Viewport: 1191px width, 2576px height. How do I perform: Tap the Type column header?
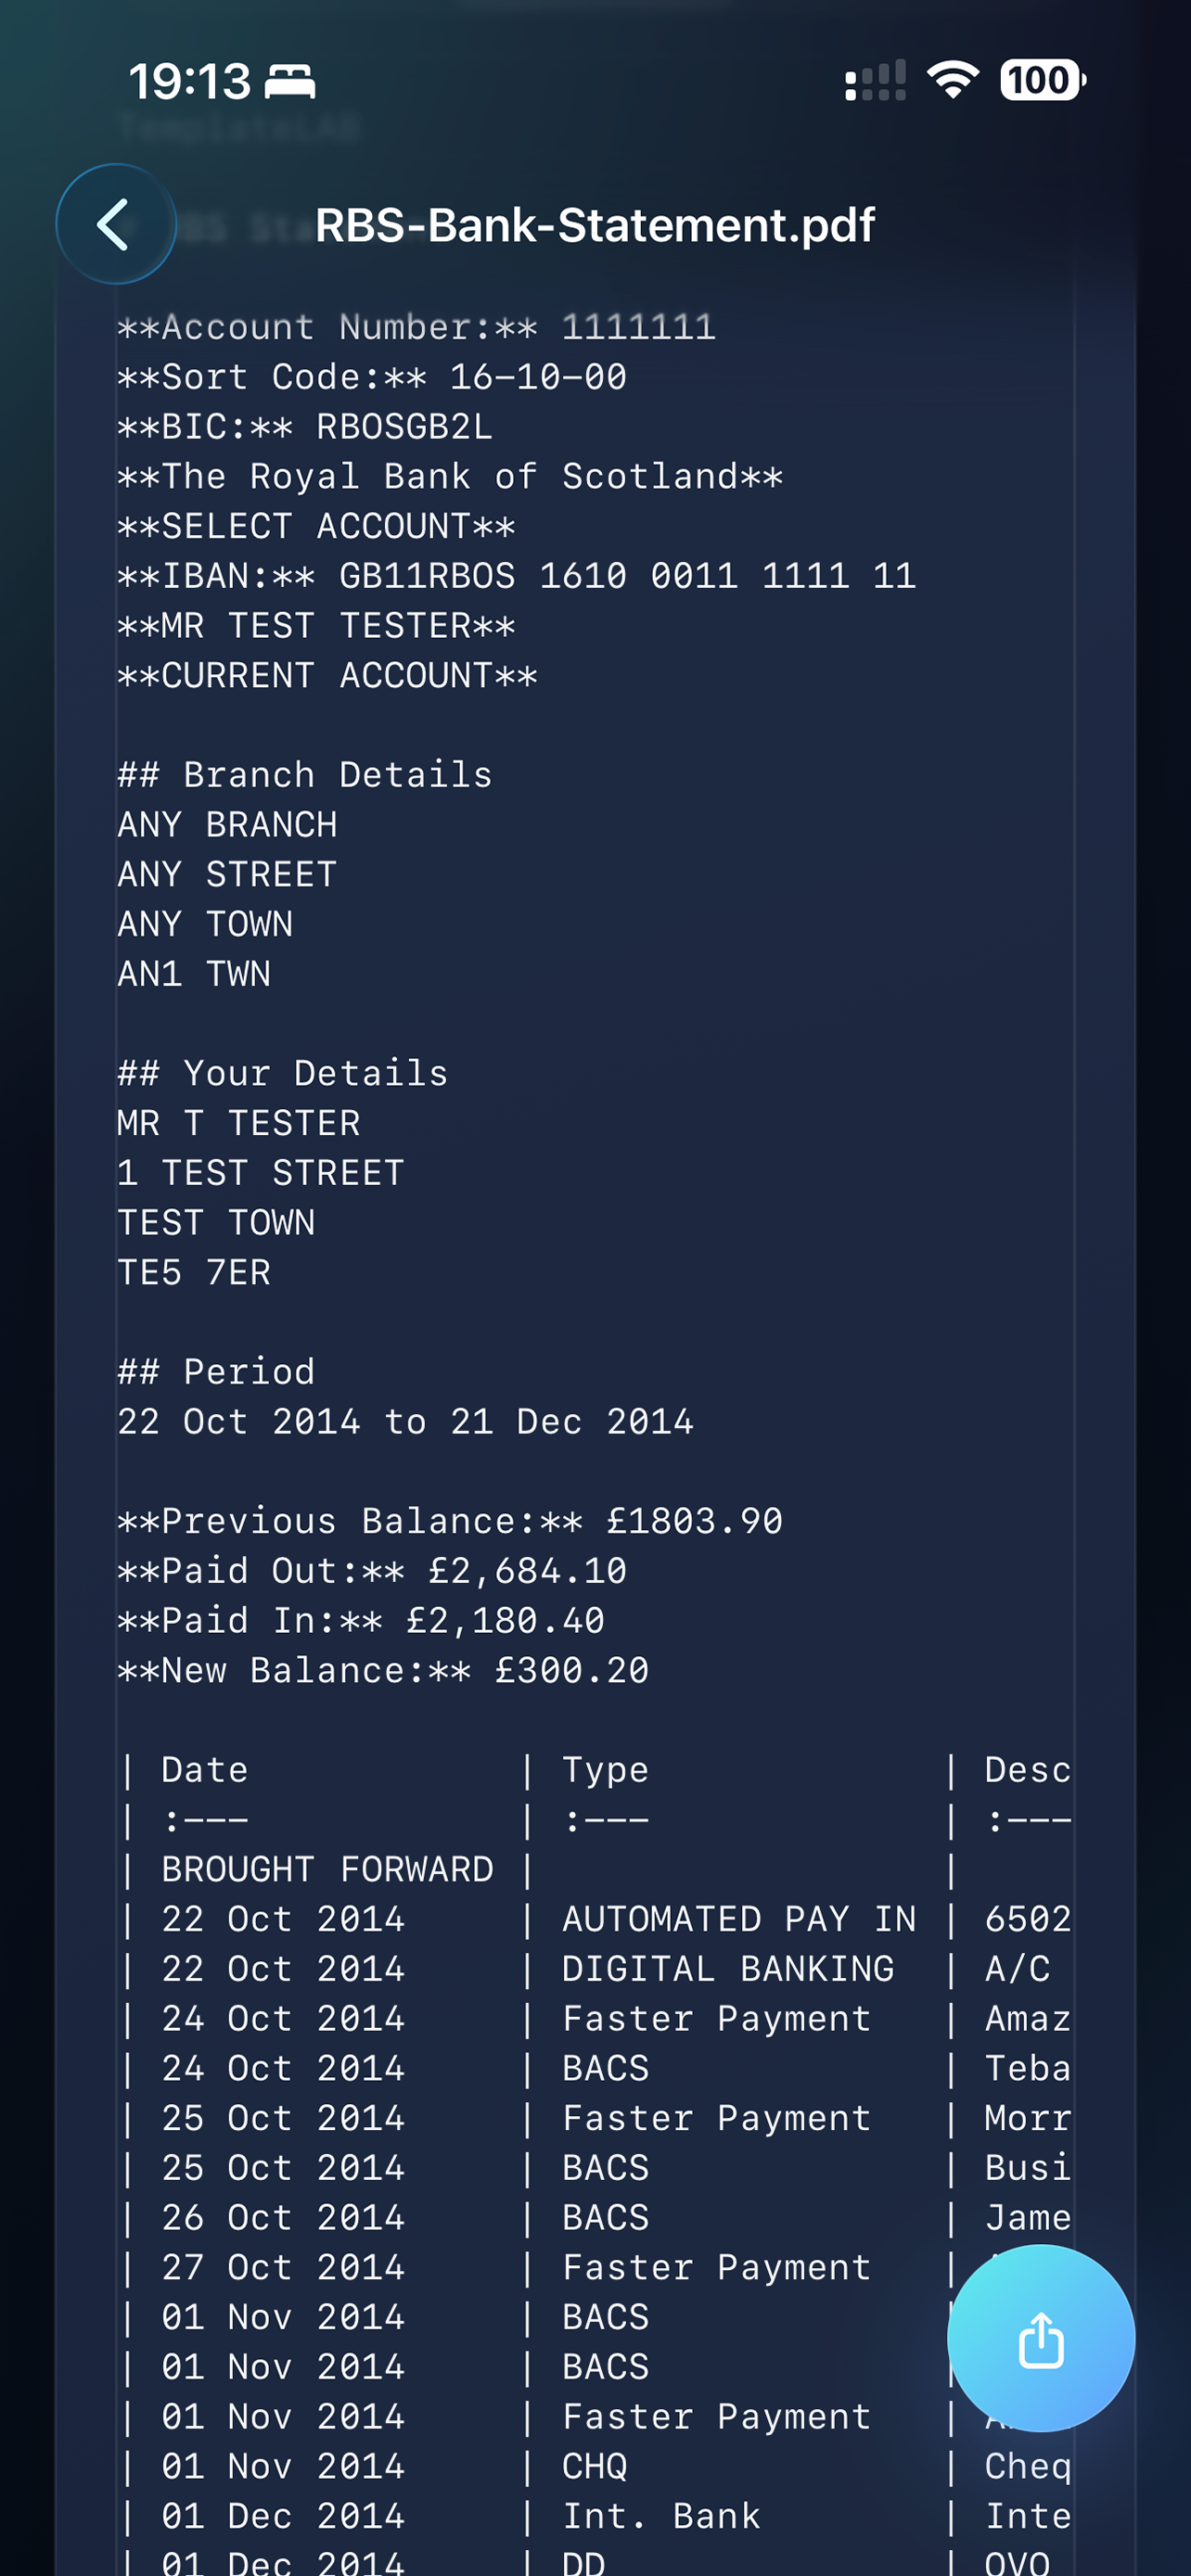point(605,1770)
